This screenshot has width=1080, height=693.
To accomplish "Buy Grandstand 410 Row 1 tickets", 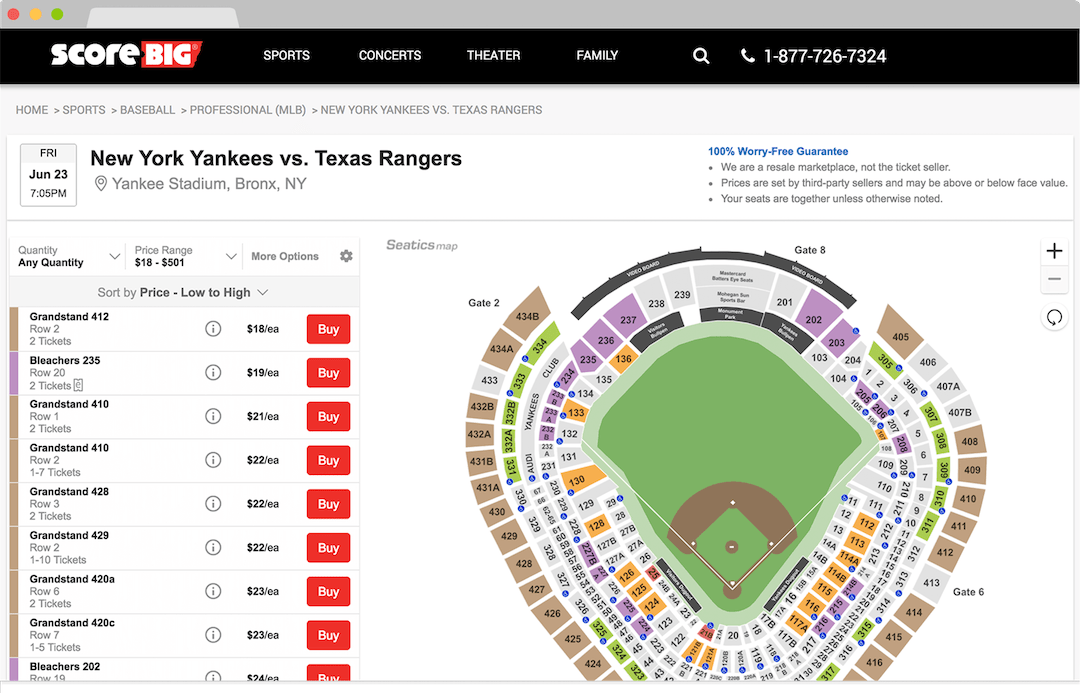I will coord(328,417).
